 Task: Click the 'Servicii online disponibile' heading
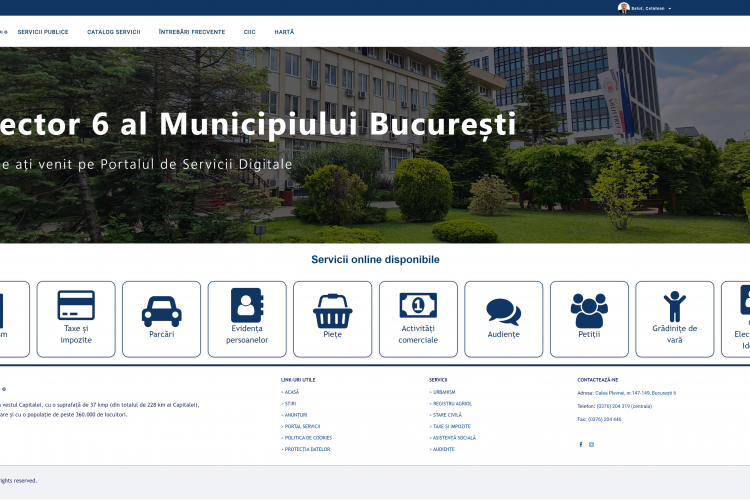pyautogui.click(x=375, y=259)
